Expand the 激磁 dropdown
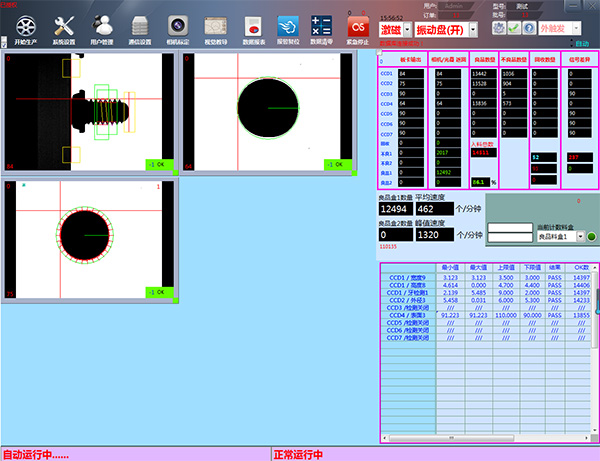Image resolution: width=600 pixels, height=461 pixels. click(409, 30)
